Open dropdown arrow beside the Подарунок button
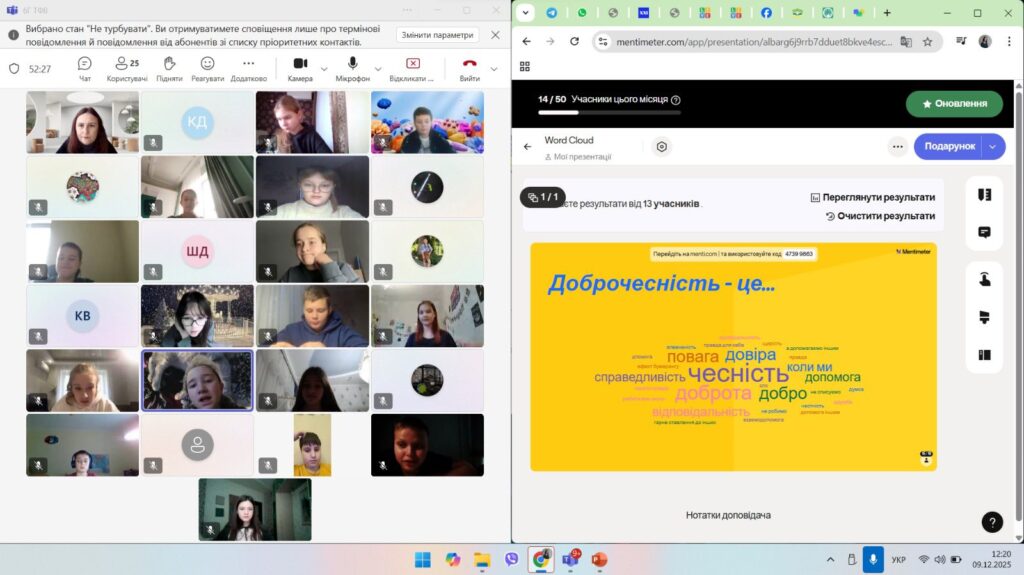 pyautogui.click(x=993, y=146)
